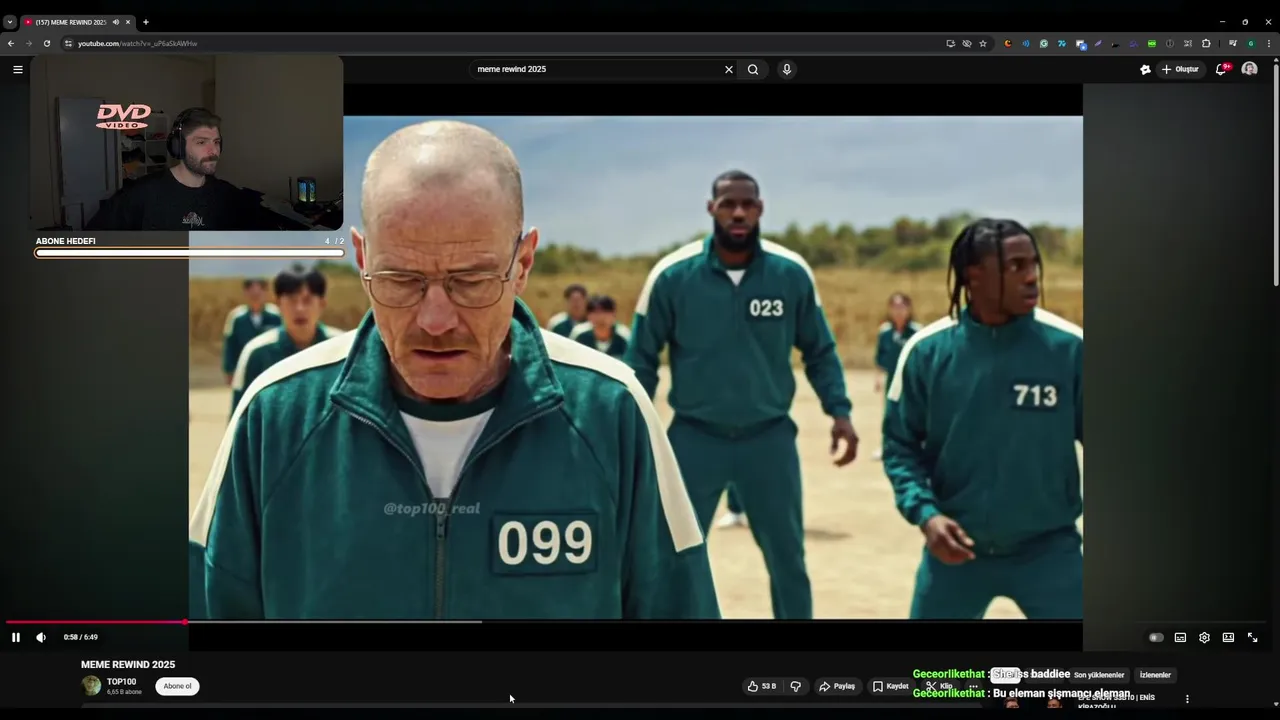Open a new browser tab
The width and height of the screenshot is (1280, 720).
click(x=146, y=22)
